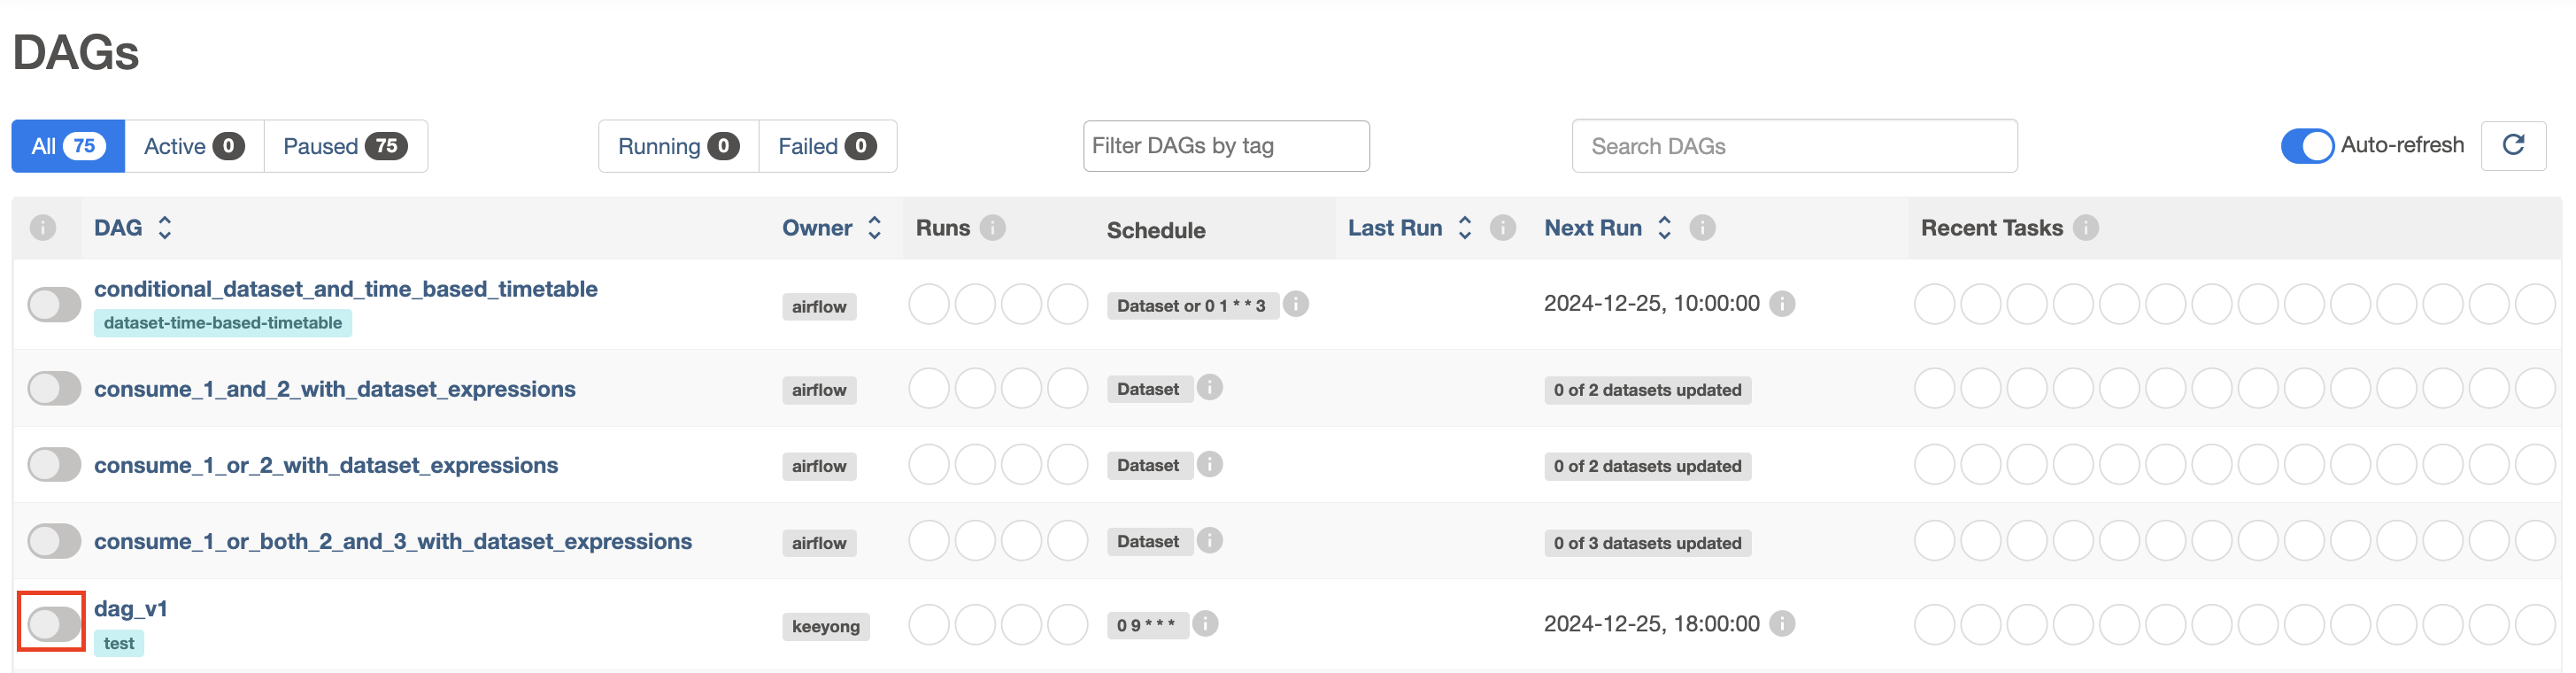Click info icon after 2024-12-25, 10:00:00
The image size is (2576, 673).
click(x=1782, y=304)
